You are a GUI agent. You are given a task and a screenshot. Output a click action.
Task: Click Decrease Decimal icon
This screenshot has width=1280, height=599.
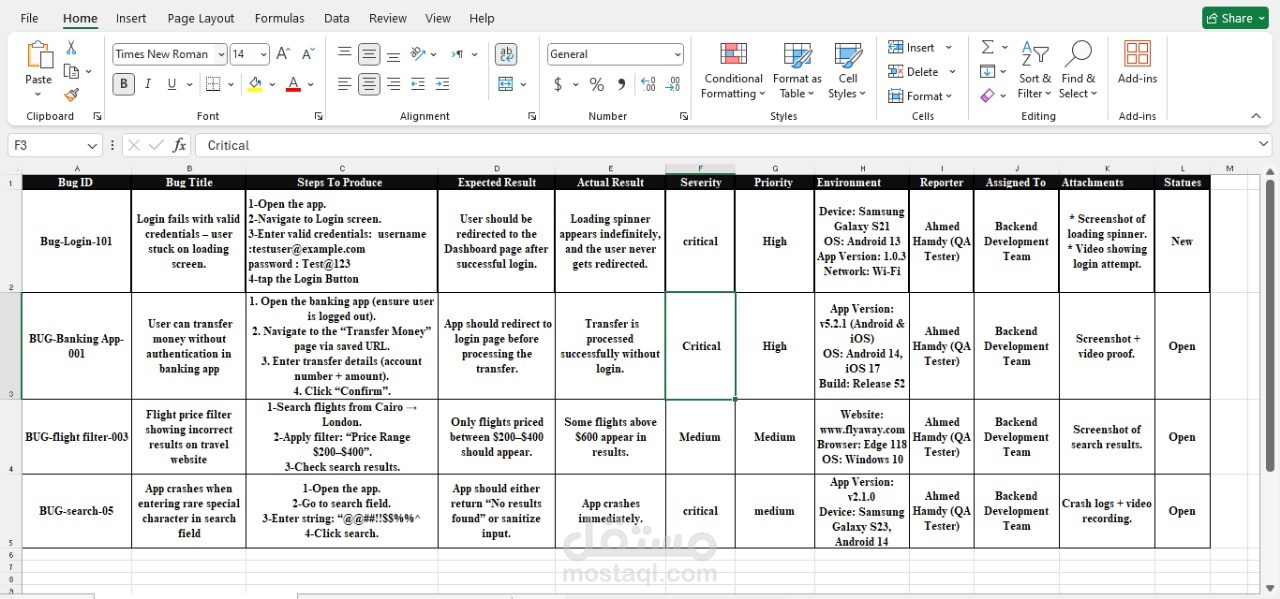coord(673,84)
